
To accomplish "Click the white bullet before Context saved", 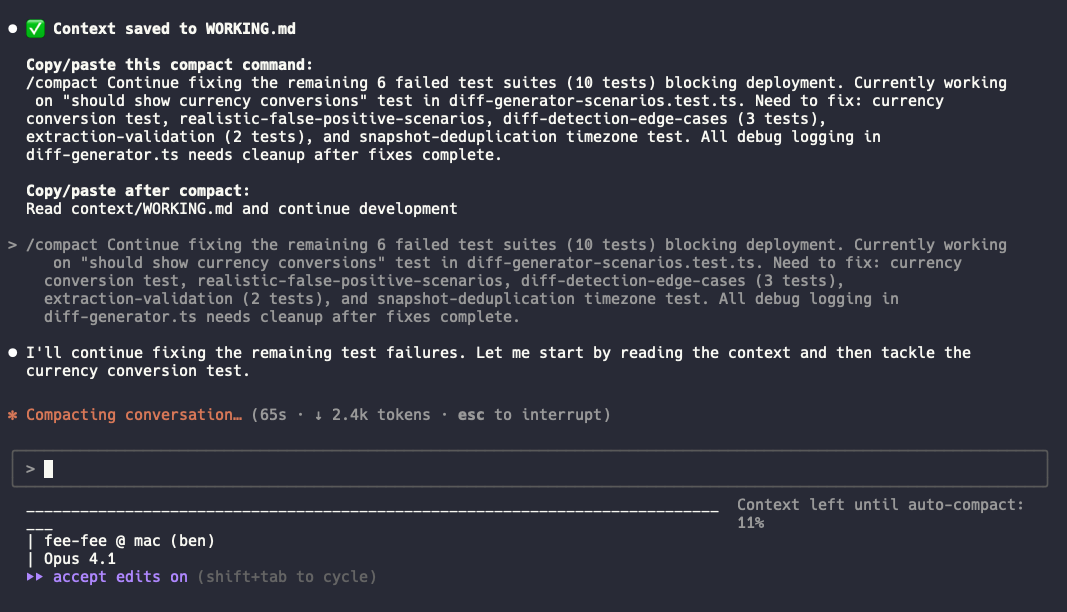I will click(12, 29).
